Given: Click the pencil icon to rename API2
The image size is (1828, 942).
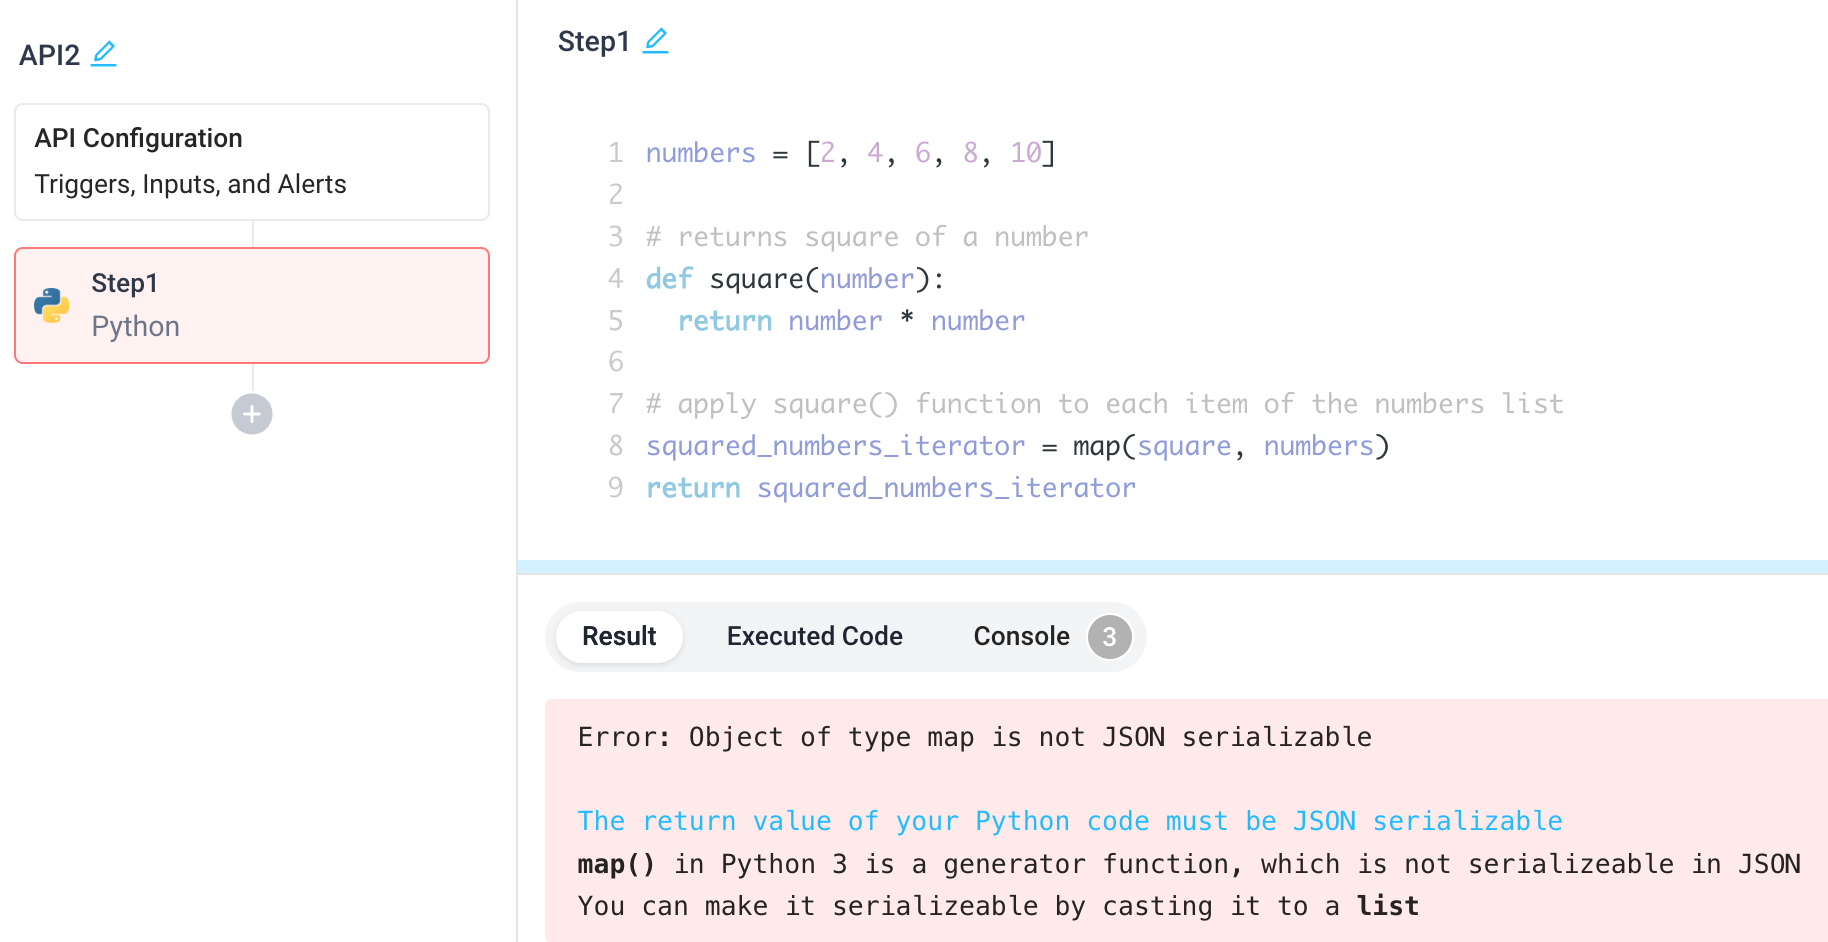Looking at the screenshot, I should click(x=104, y=54).
